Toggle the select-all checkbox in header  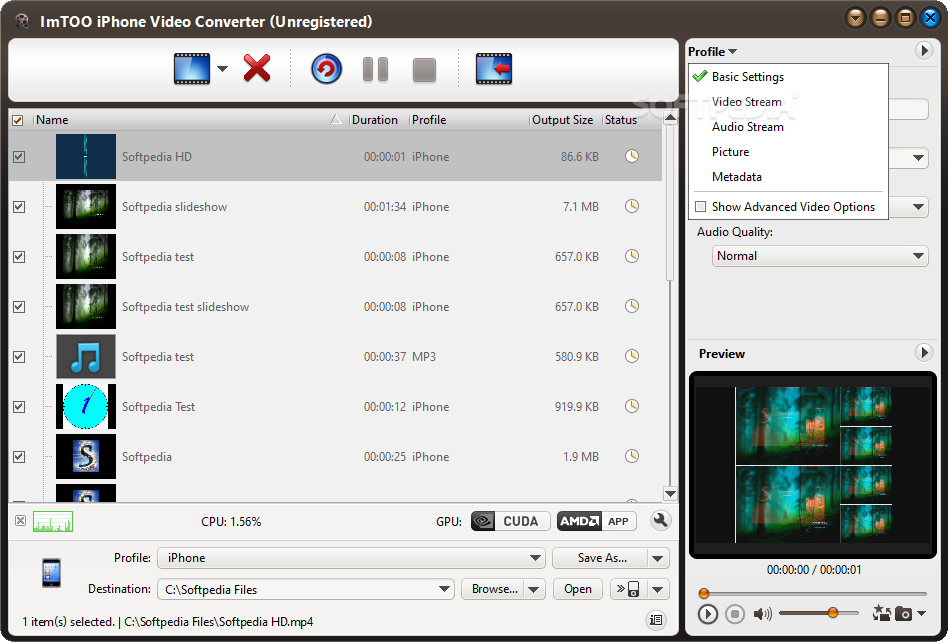tap(18, 120)
